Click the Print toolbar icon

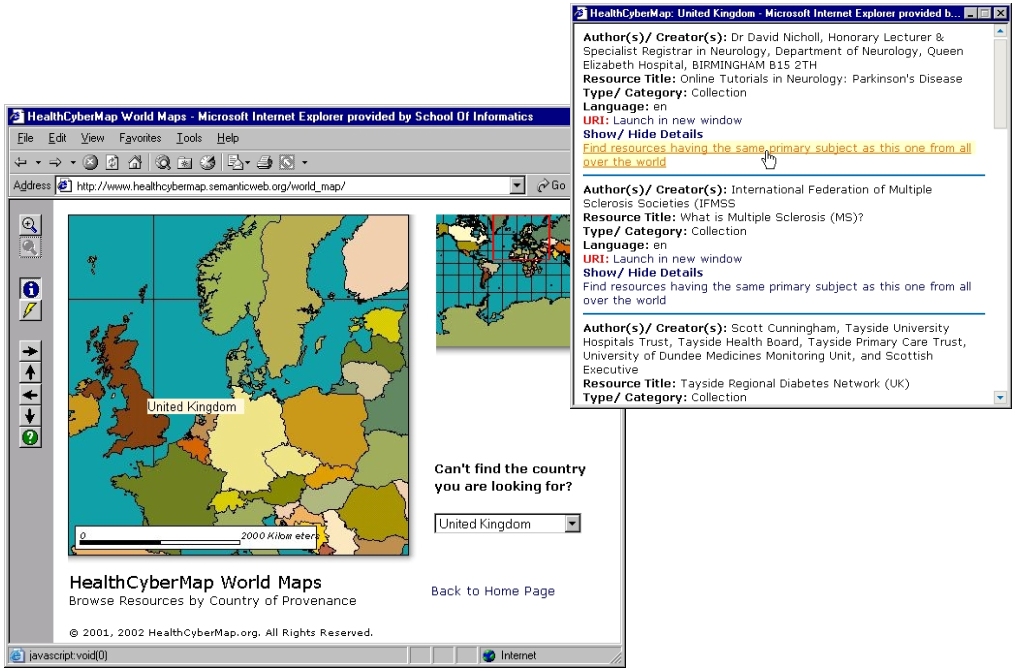264,162
